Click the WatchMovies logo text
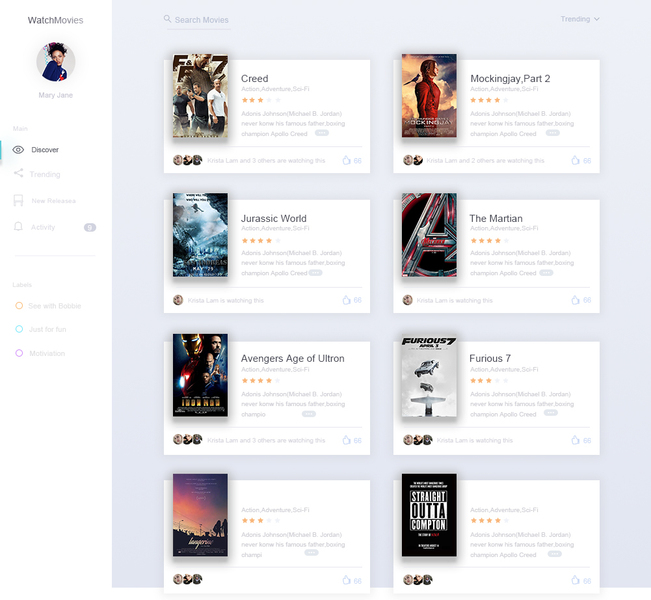Viewport: 651px width, 600px height. 55,20
